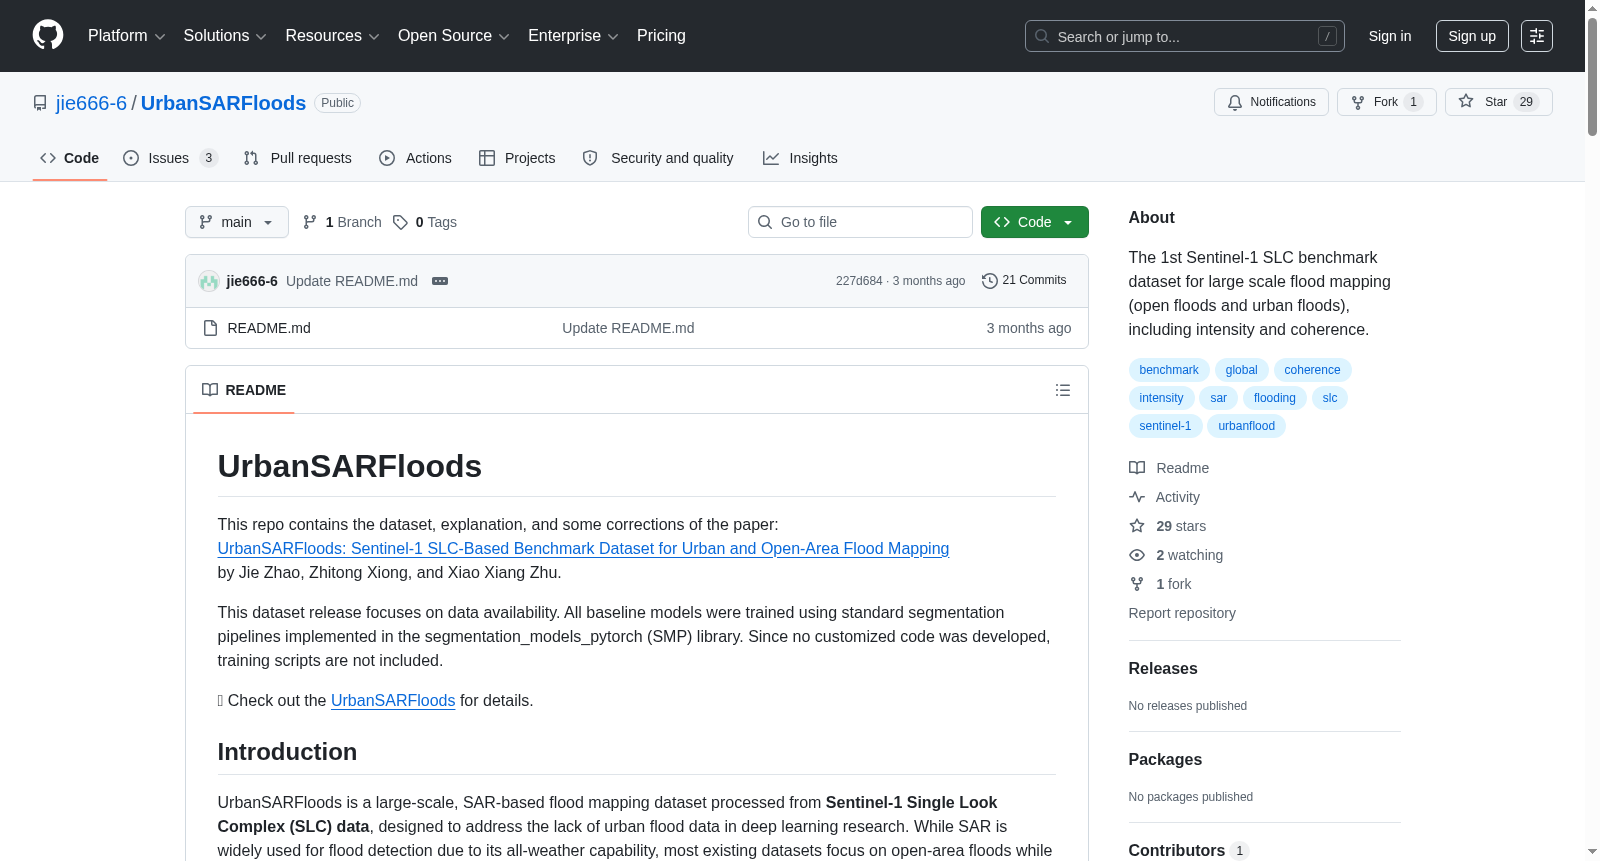
Task: Click the GitHub logo icon
Action: pyautogui.click(x=48, y=35)
